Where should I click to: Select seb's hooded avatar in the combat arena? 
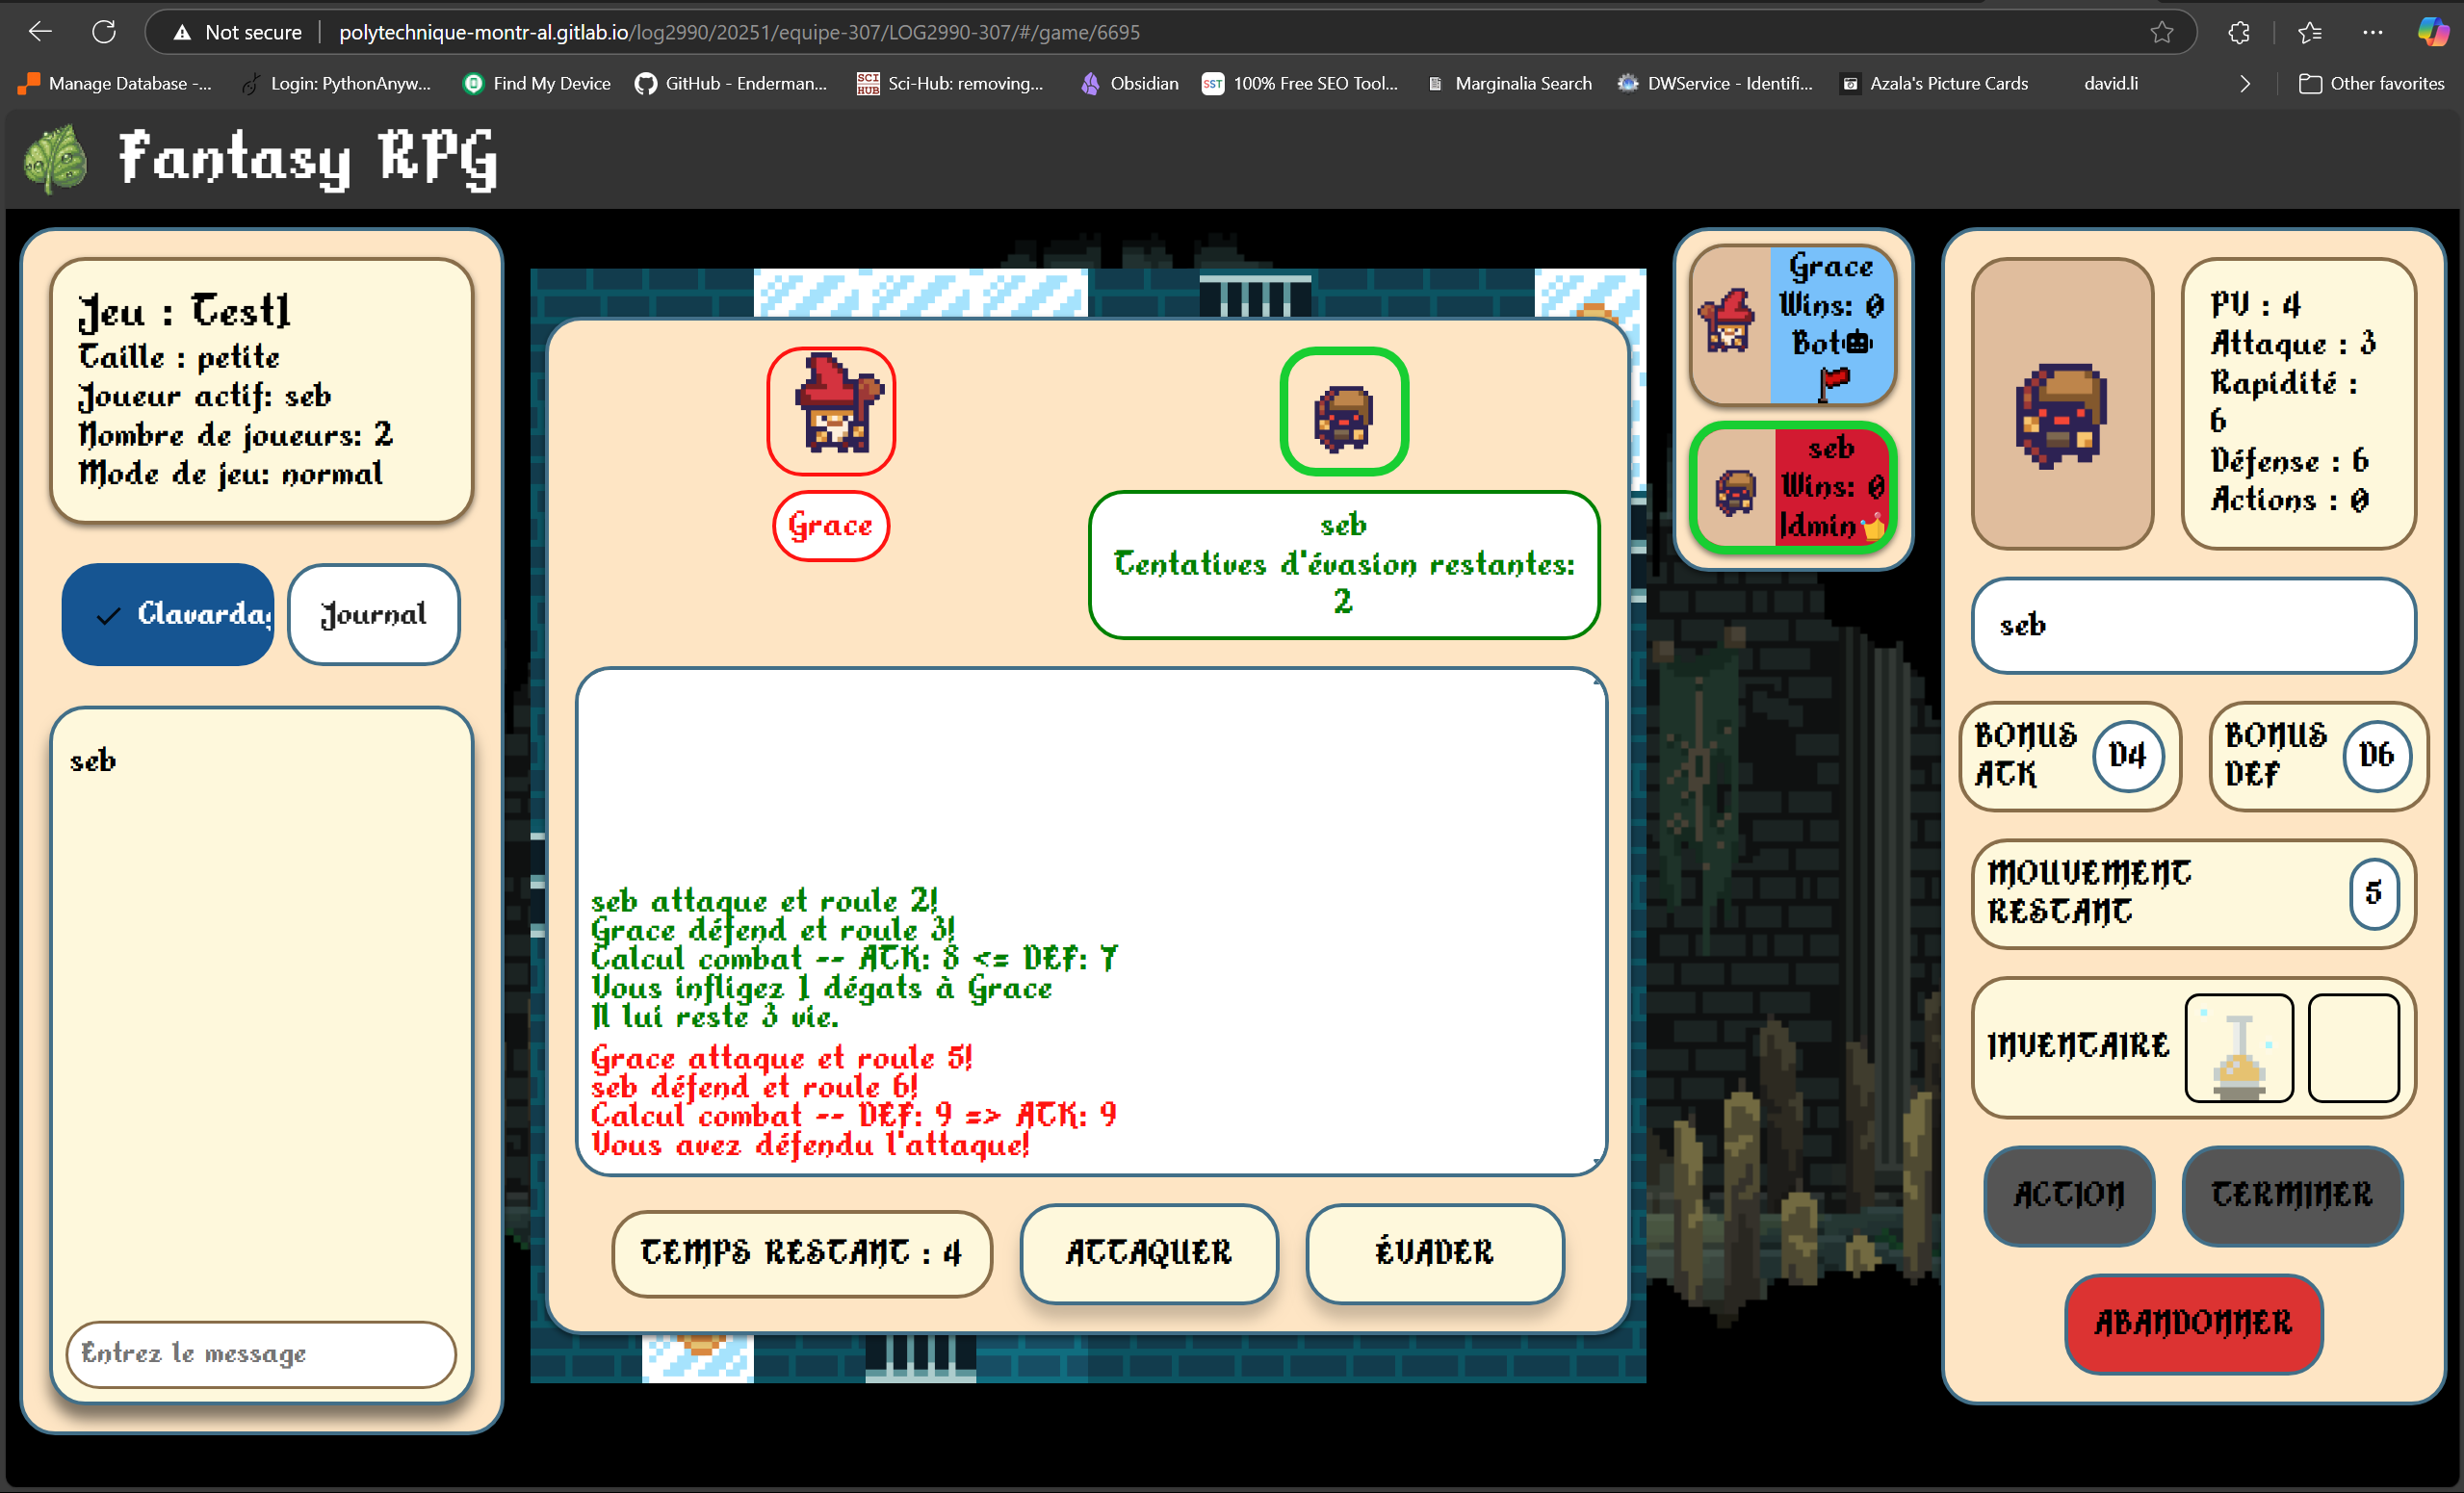coord(1344,412)
